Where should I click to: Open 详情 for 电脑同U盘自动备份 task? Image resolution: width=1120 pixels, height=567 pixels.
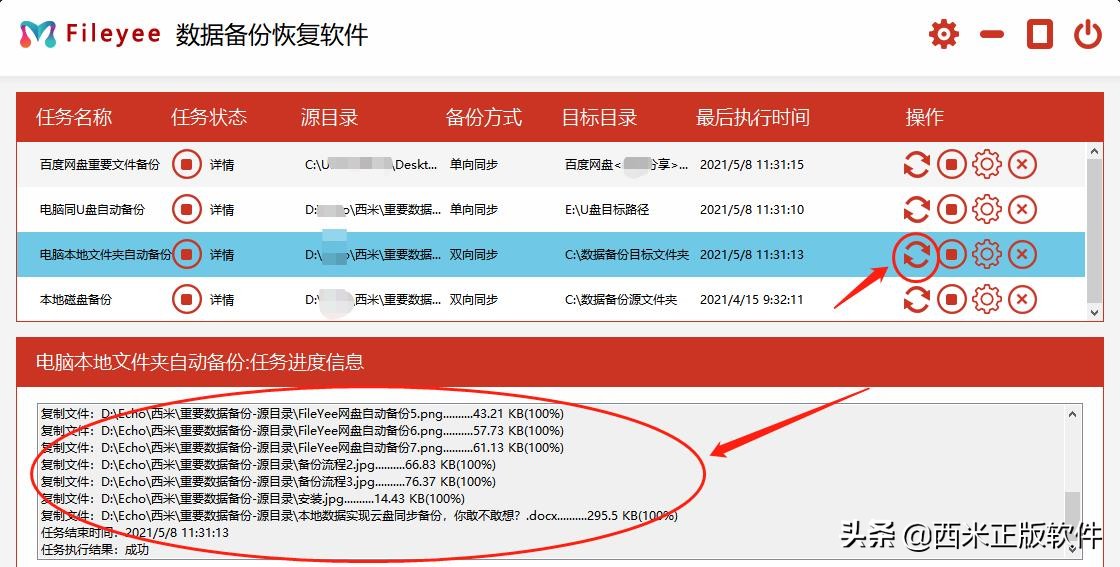[222, 210]
